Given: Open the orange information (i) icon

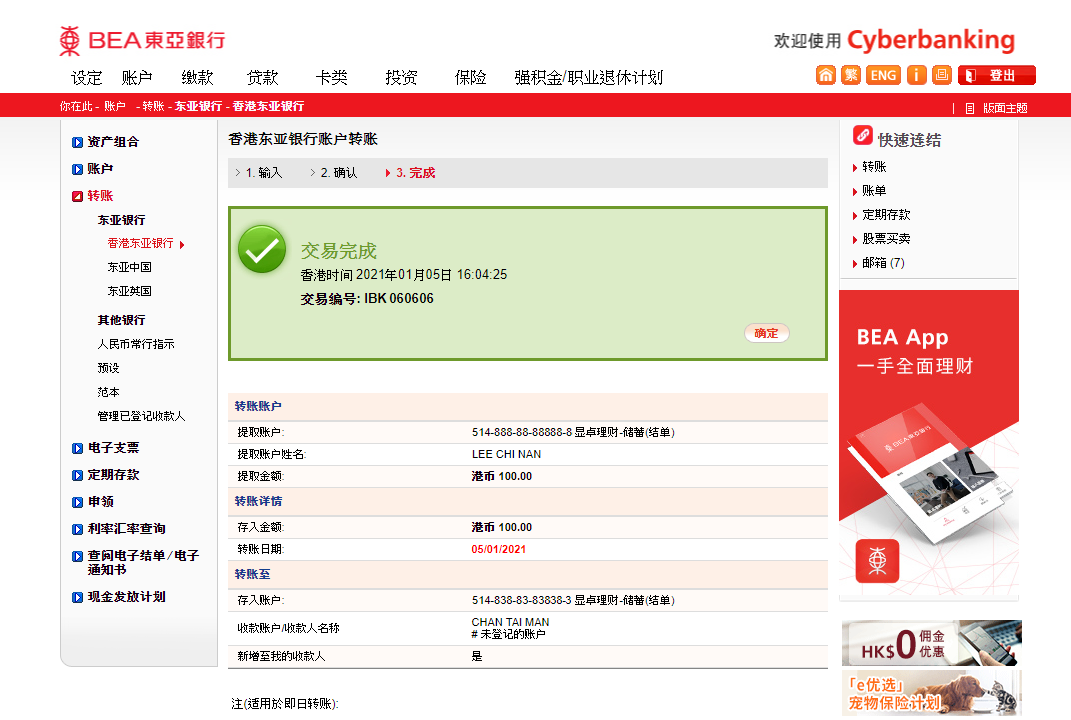Looking at the screenshot, I should coord(917,75).
